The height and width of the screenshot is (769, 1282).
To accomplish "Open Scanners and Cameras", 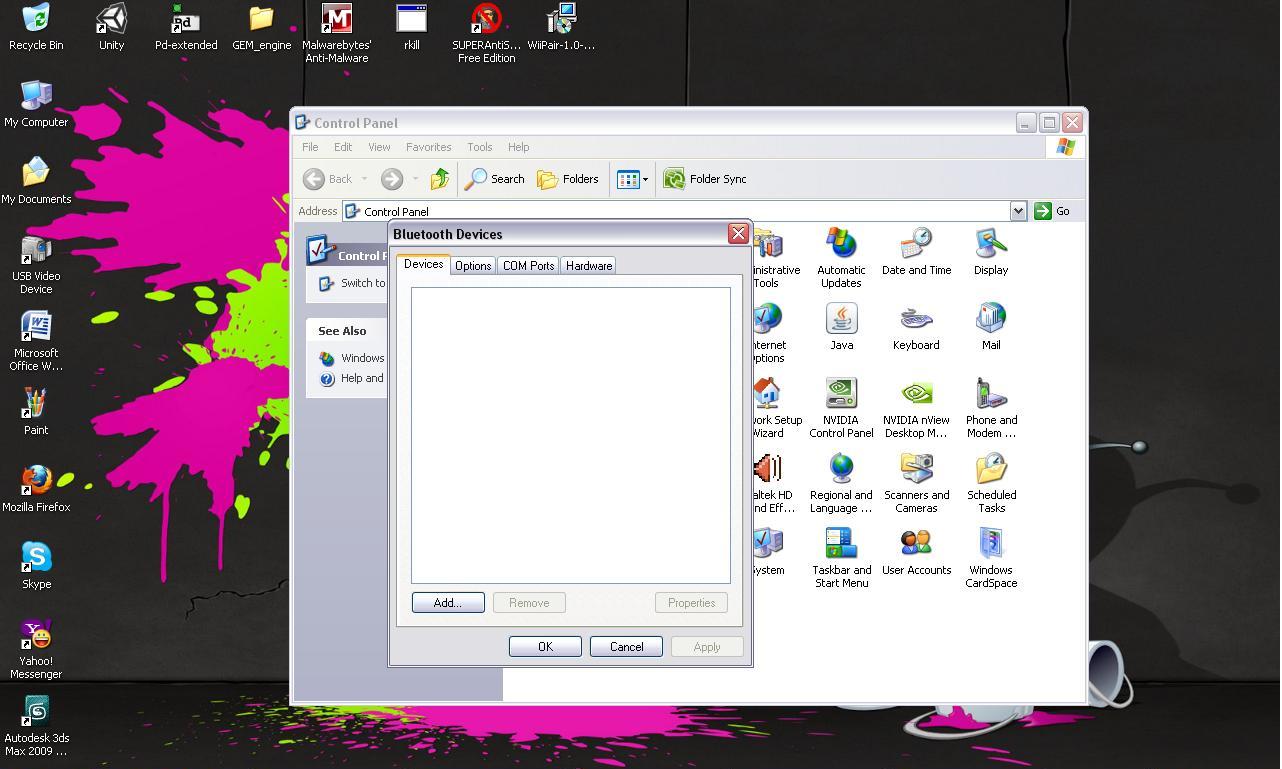I will pyautogui.click(x=916, y=470).
